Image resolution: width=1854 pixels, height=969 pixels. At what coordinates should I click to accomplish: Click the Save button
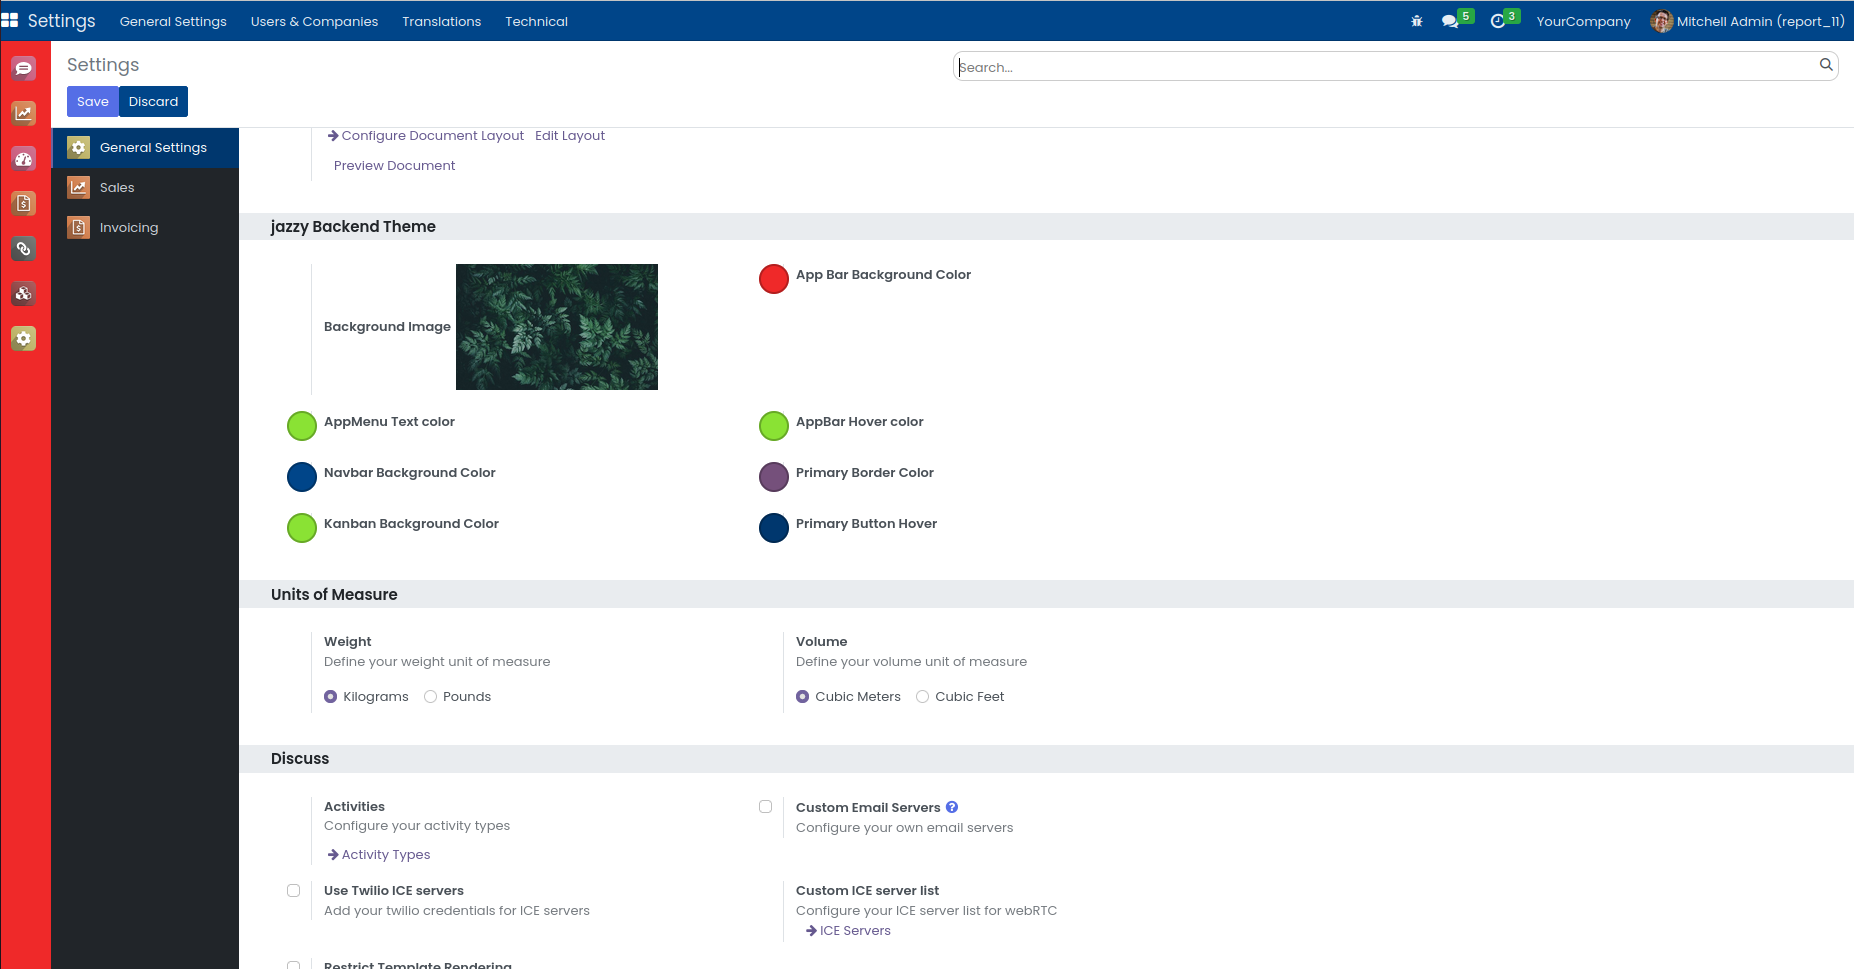pyautogui.click(x=92, y=102)
